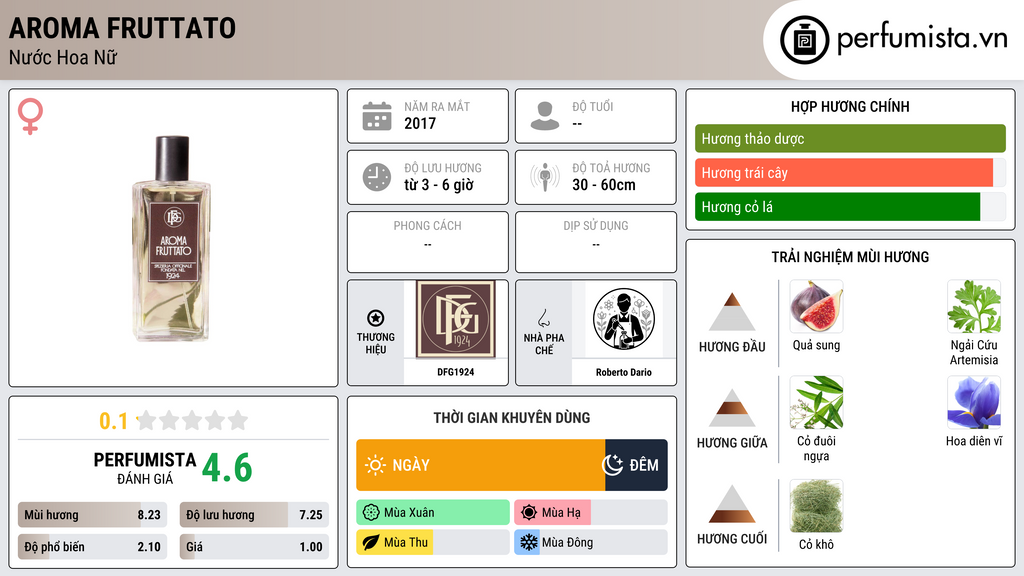Click the Mùa Đông season label

pyautogui.click(x=568, y=542)
